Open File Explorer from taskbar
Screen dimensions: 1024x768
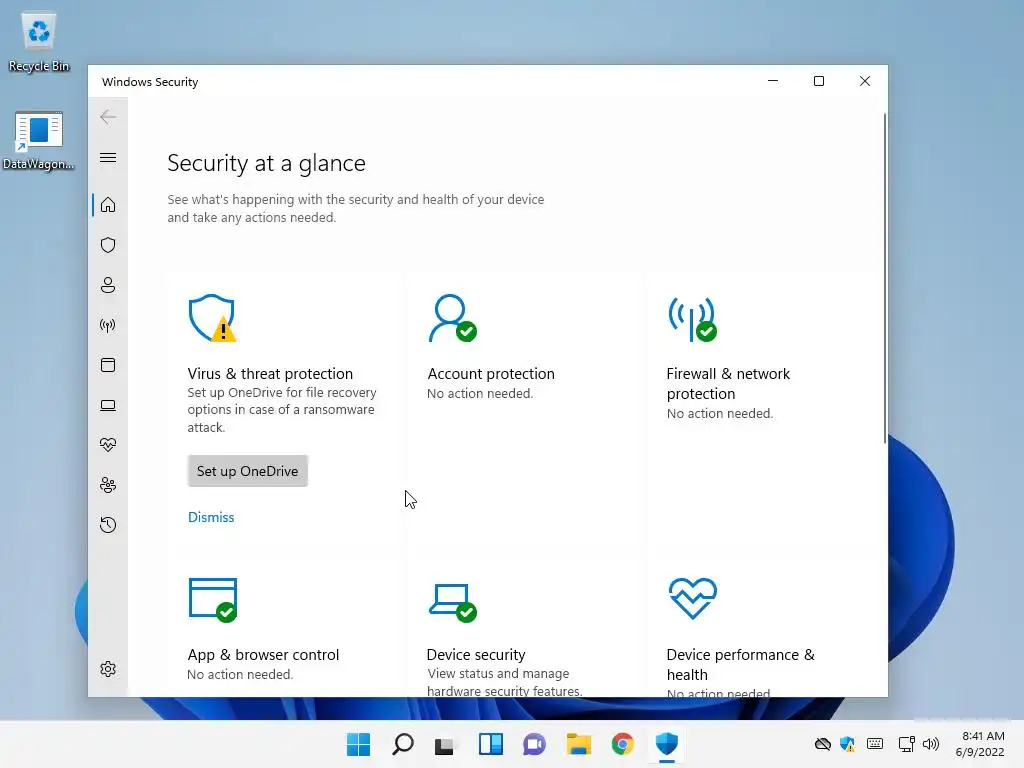(579, 744)
